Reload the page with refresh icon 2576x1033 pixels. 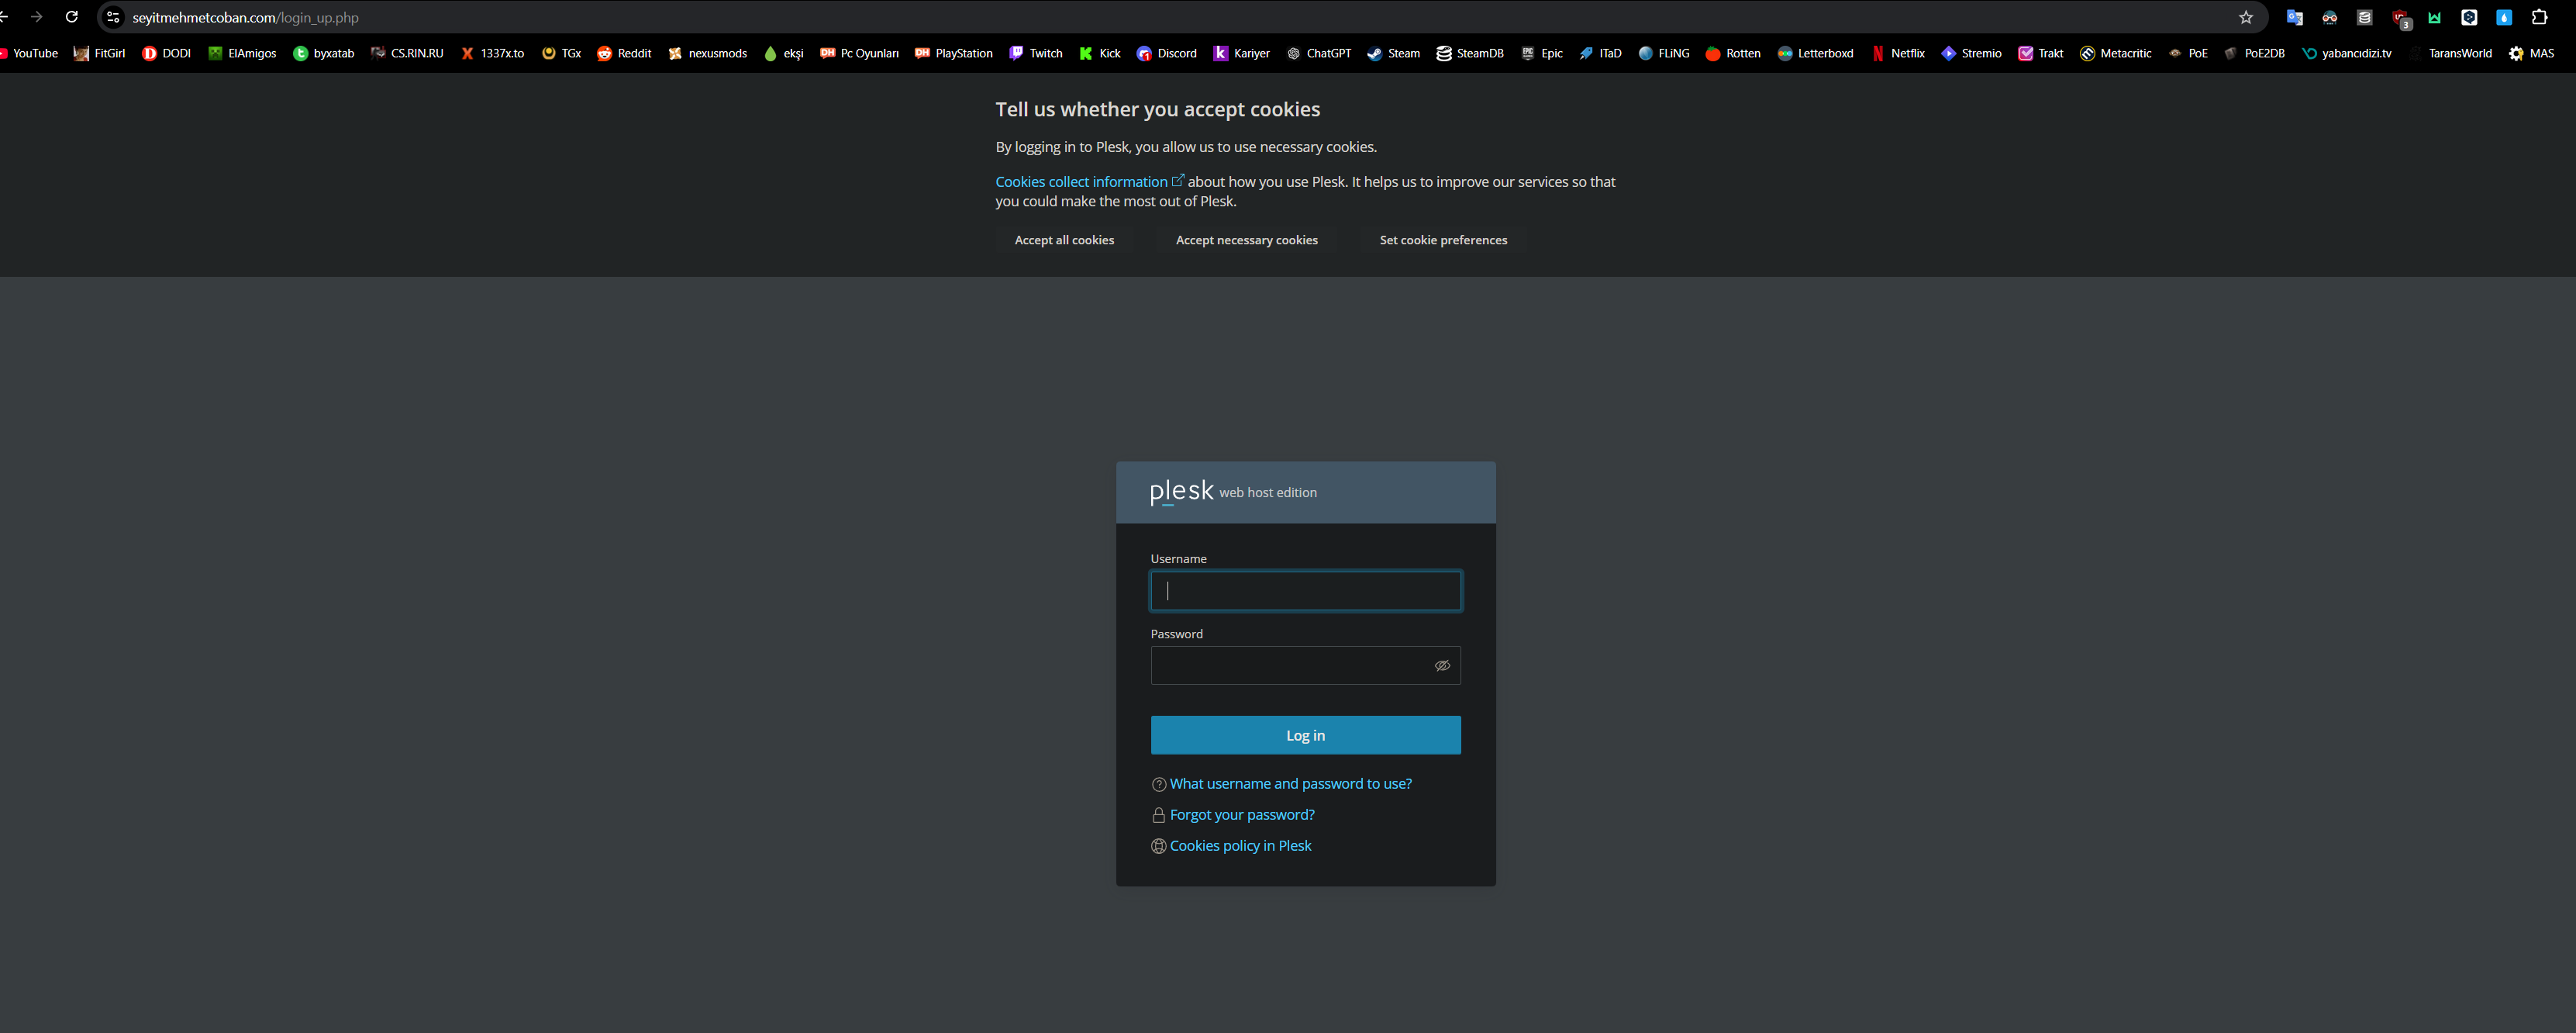(72, 17)
